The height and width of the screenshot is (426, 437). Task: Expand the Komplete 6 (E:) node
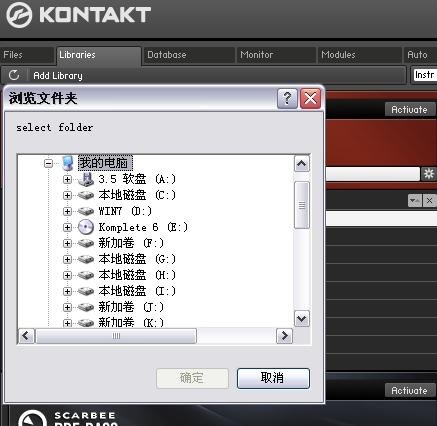[67, 227]
